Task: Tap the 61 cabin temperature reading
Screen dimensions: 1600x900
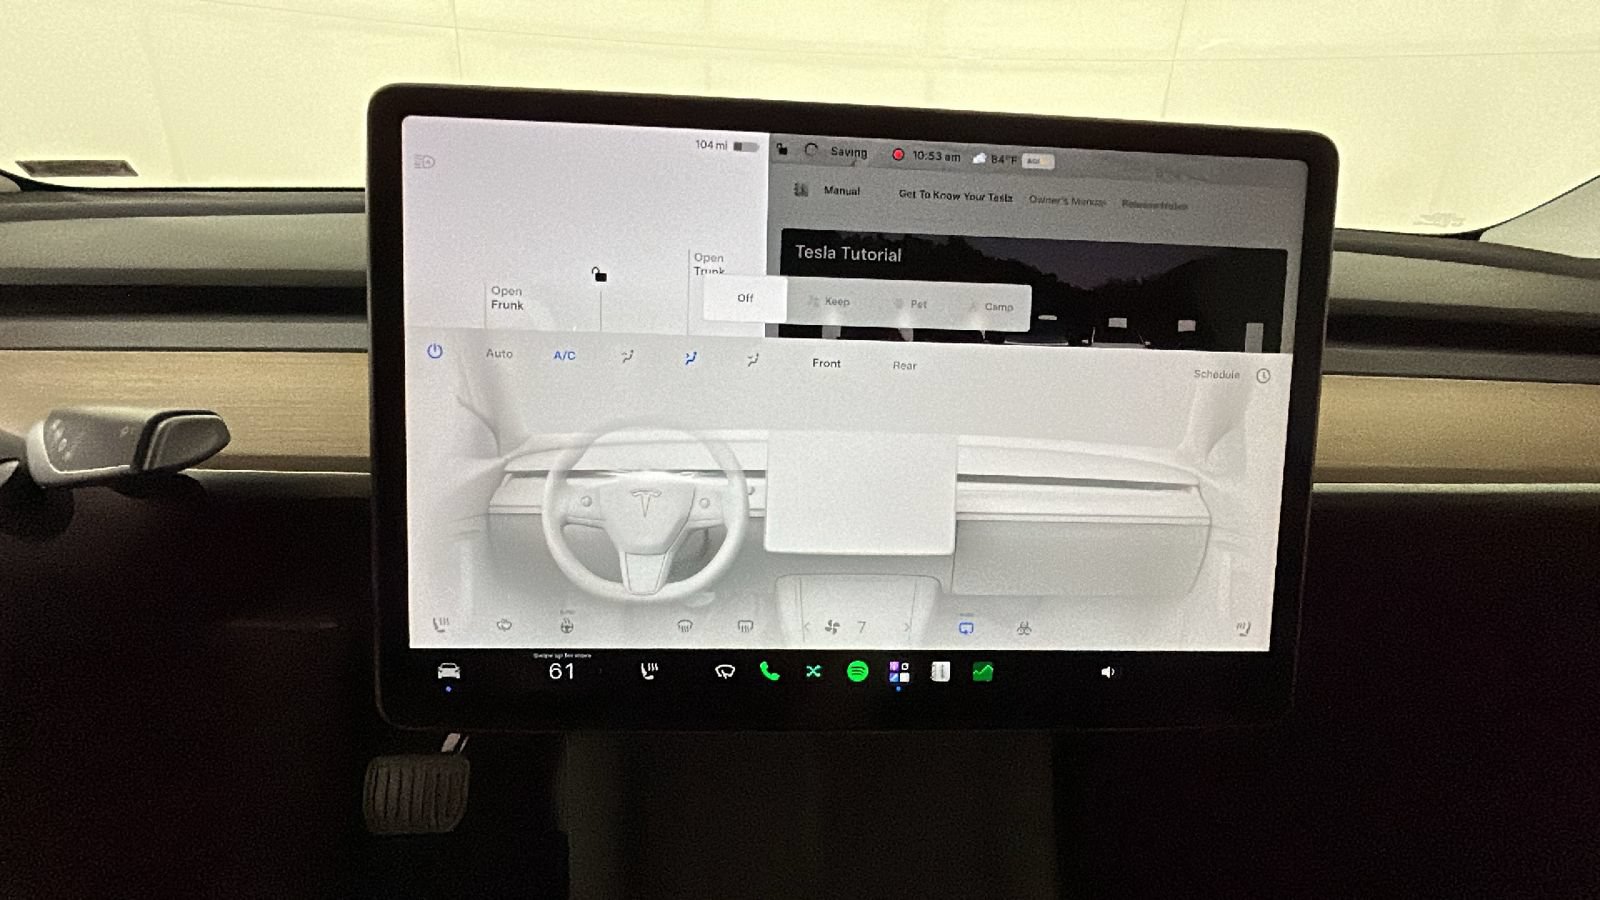Action: (x=562, y=672)
